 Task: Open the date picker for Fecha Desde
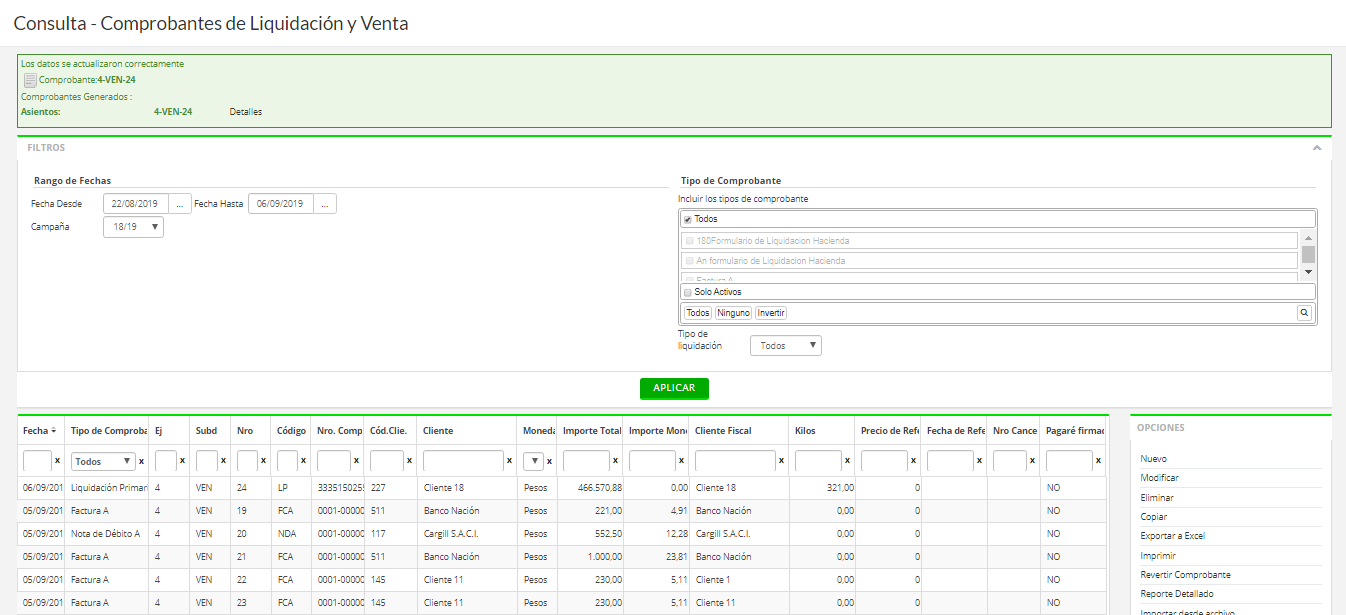[180, 204]
